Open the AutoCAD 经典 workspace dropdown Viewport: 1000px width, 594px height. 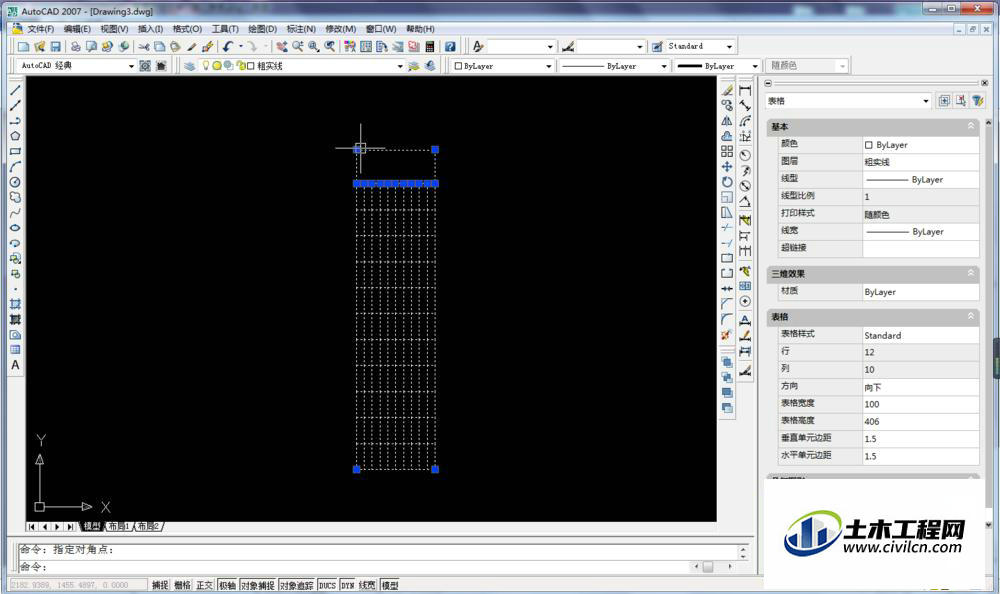(x=131, y=66)
